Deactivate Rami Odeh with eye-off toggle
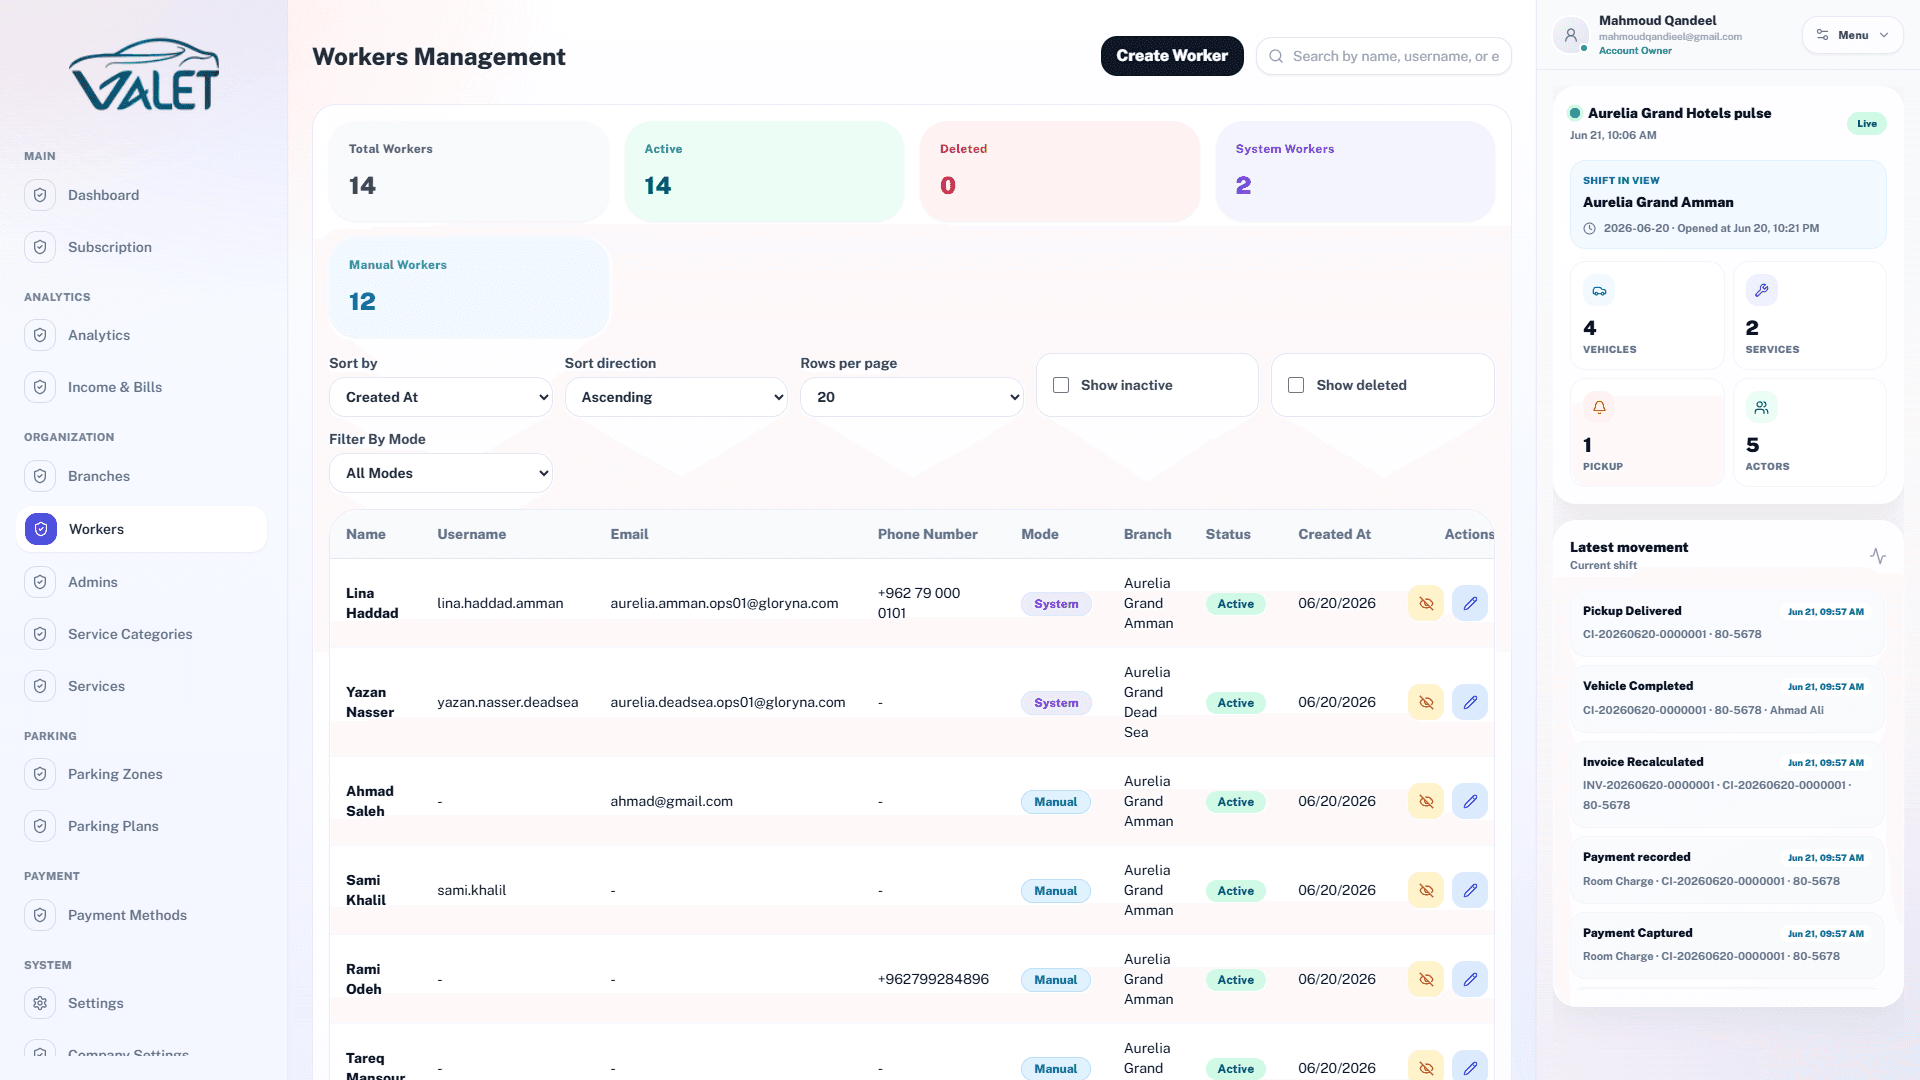 (1426, 979)
